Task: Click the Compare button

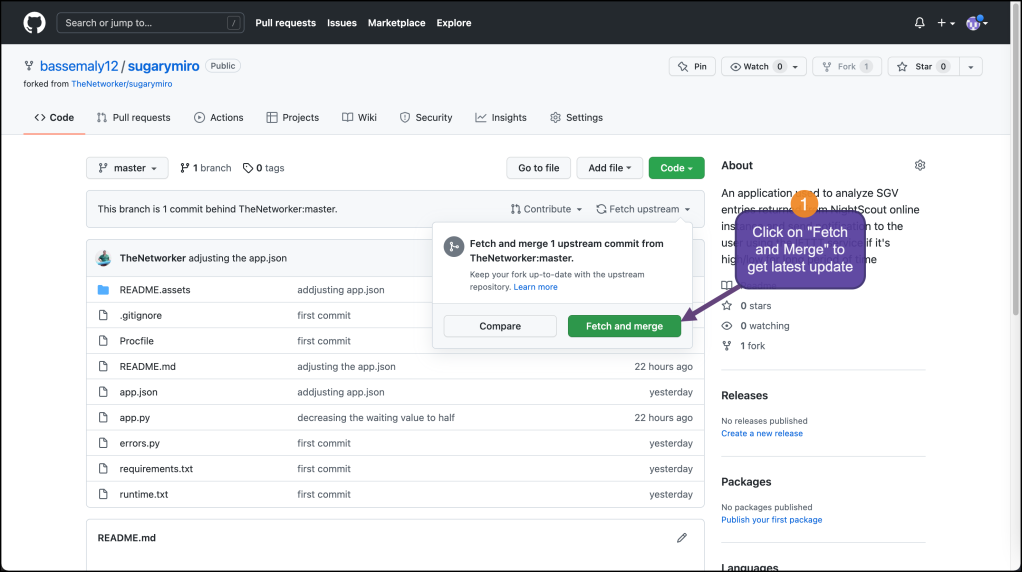Action: (500, 326)
